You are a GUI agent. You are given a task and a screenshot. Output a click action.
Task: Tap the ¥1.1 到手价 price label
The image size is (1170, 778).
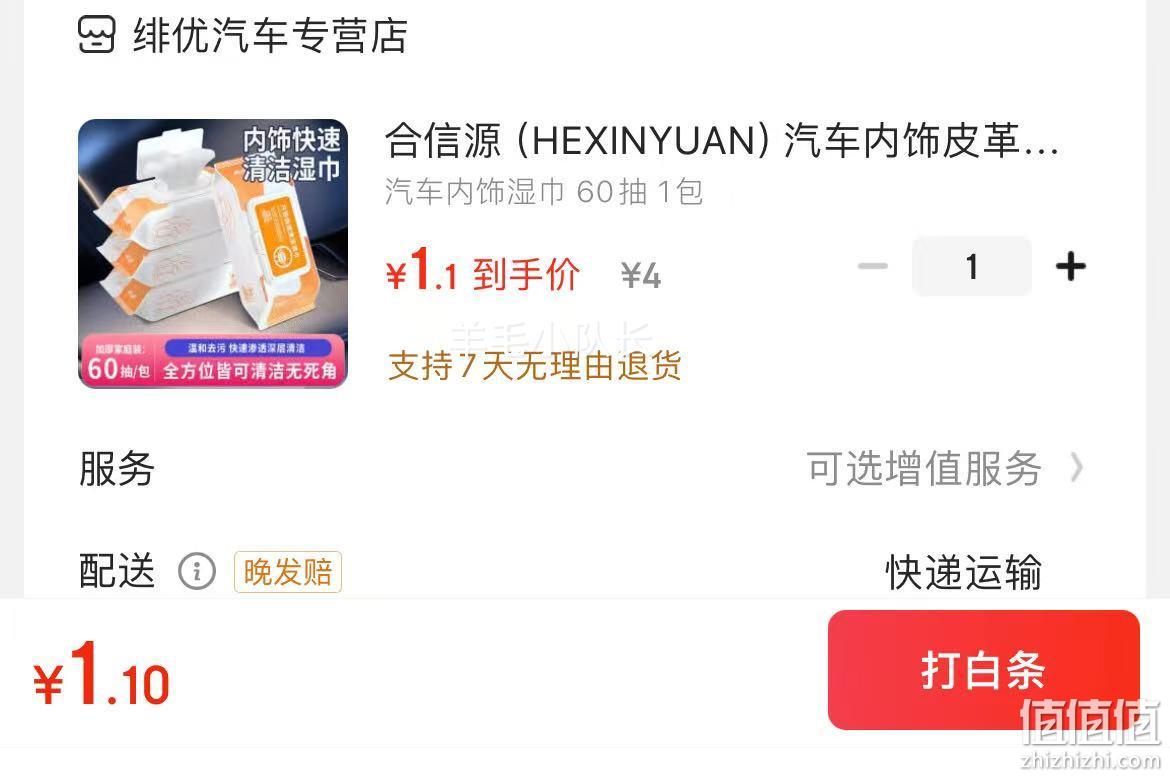point(483,270)
